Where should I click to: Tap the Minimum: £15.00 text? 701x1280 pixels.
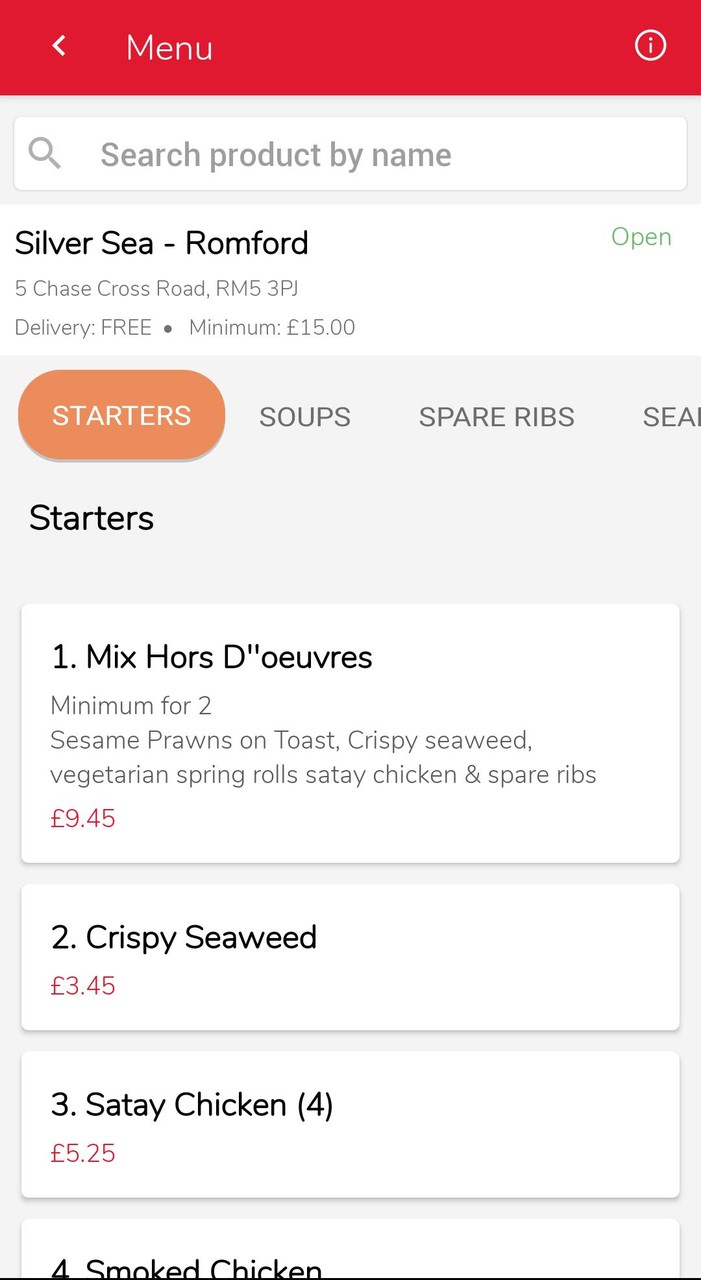click(272, 327)
